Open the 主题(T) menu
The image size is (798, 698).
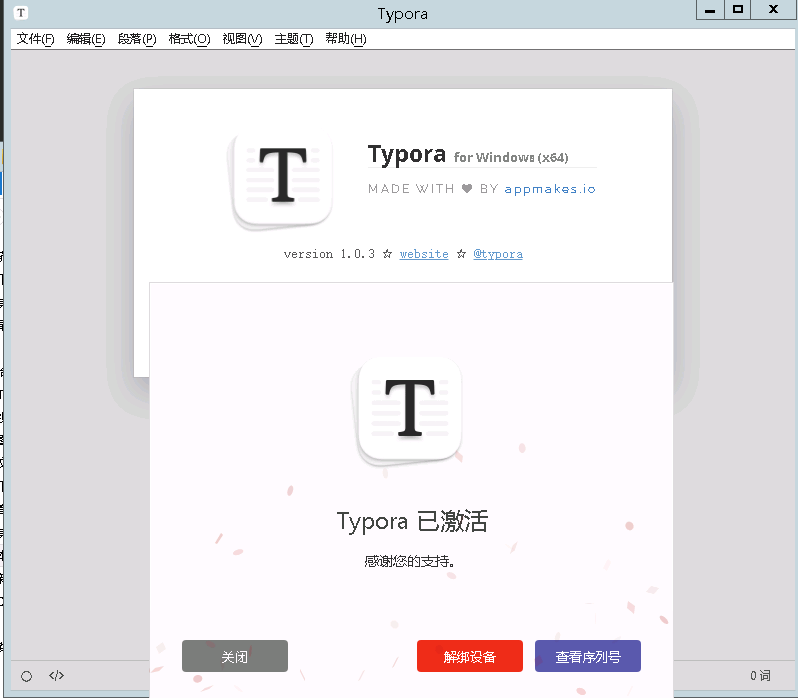pyautogui.click(x=294, y=39)
